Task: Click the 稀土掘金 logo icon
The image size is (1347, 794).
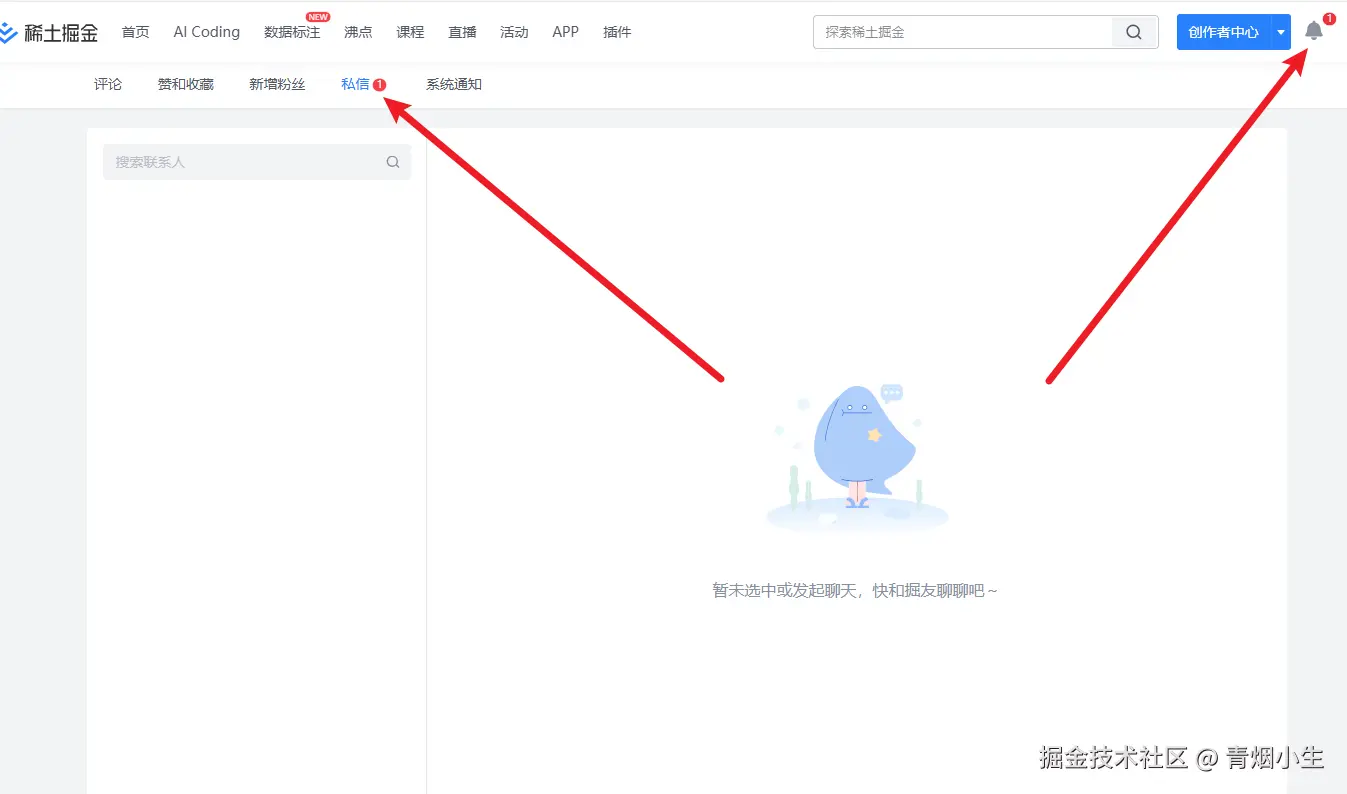Action: coord(14,31)
